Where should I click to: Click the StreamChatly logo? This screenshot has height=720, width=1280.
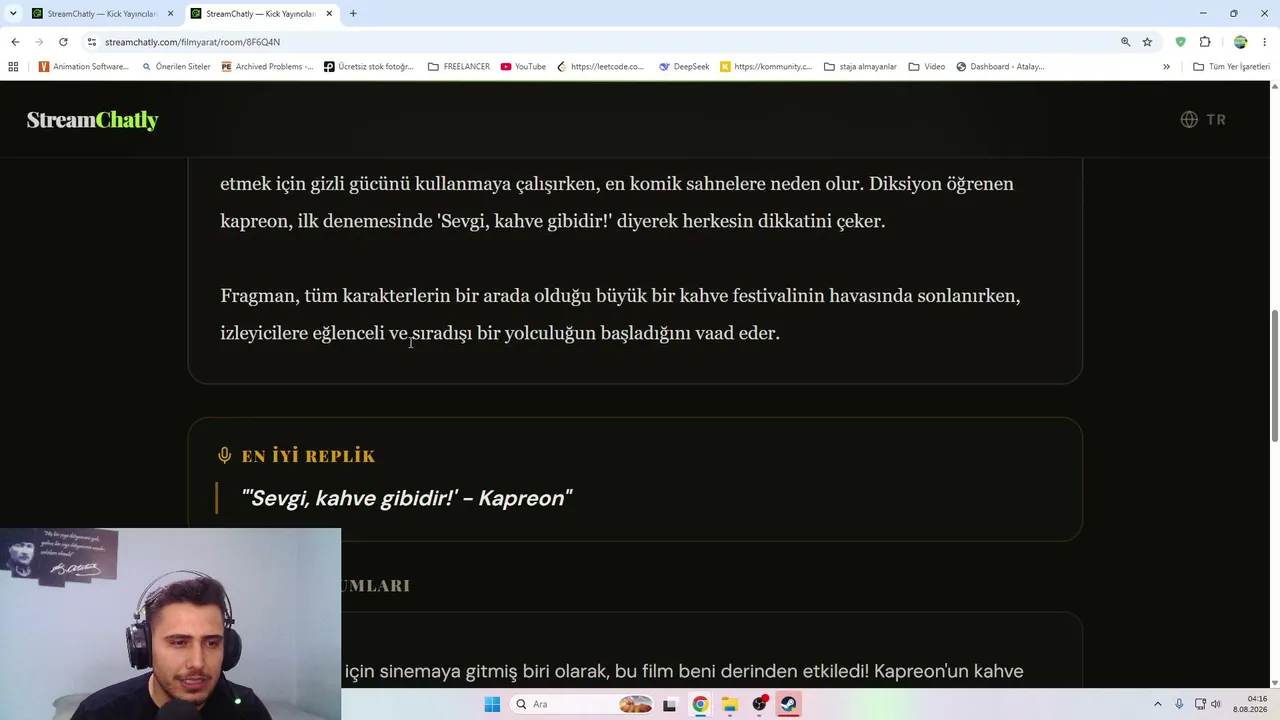(x=92, y=120)
